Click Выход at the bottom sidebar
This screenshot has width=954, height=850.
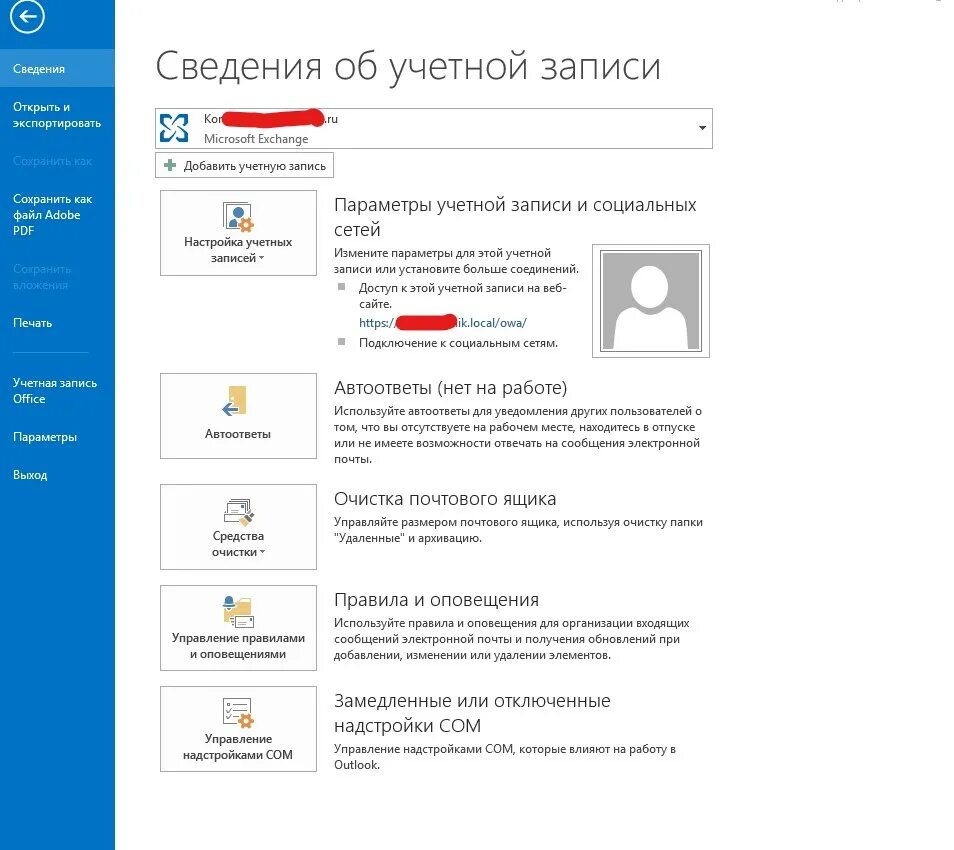(x=30, y=474)
